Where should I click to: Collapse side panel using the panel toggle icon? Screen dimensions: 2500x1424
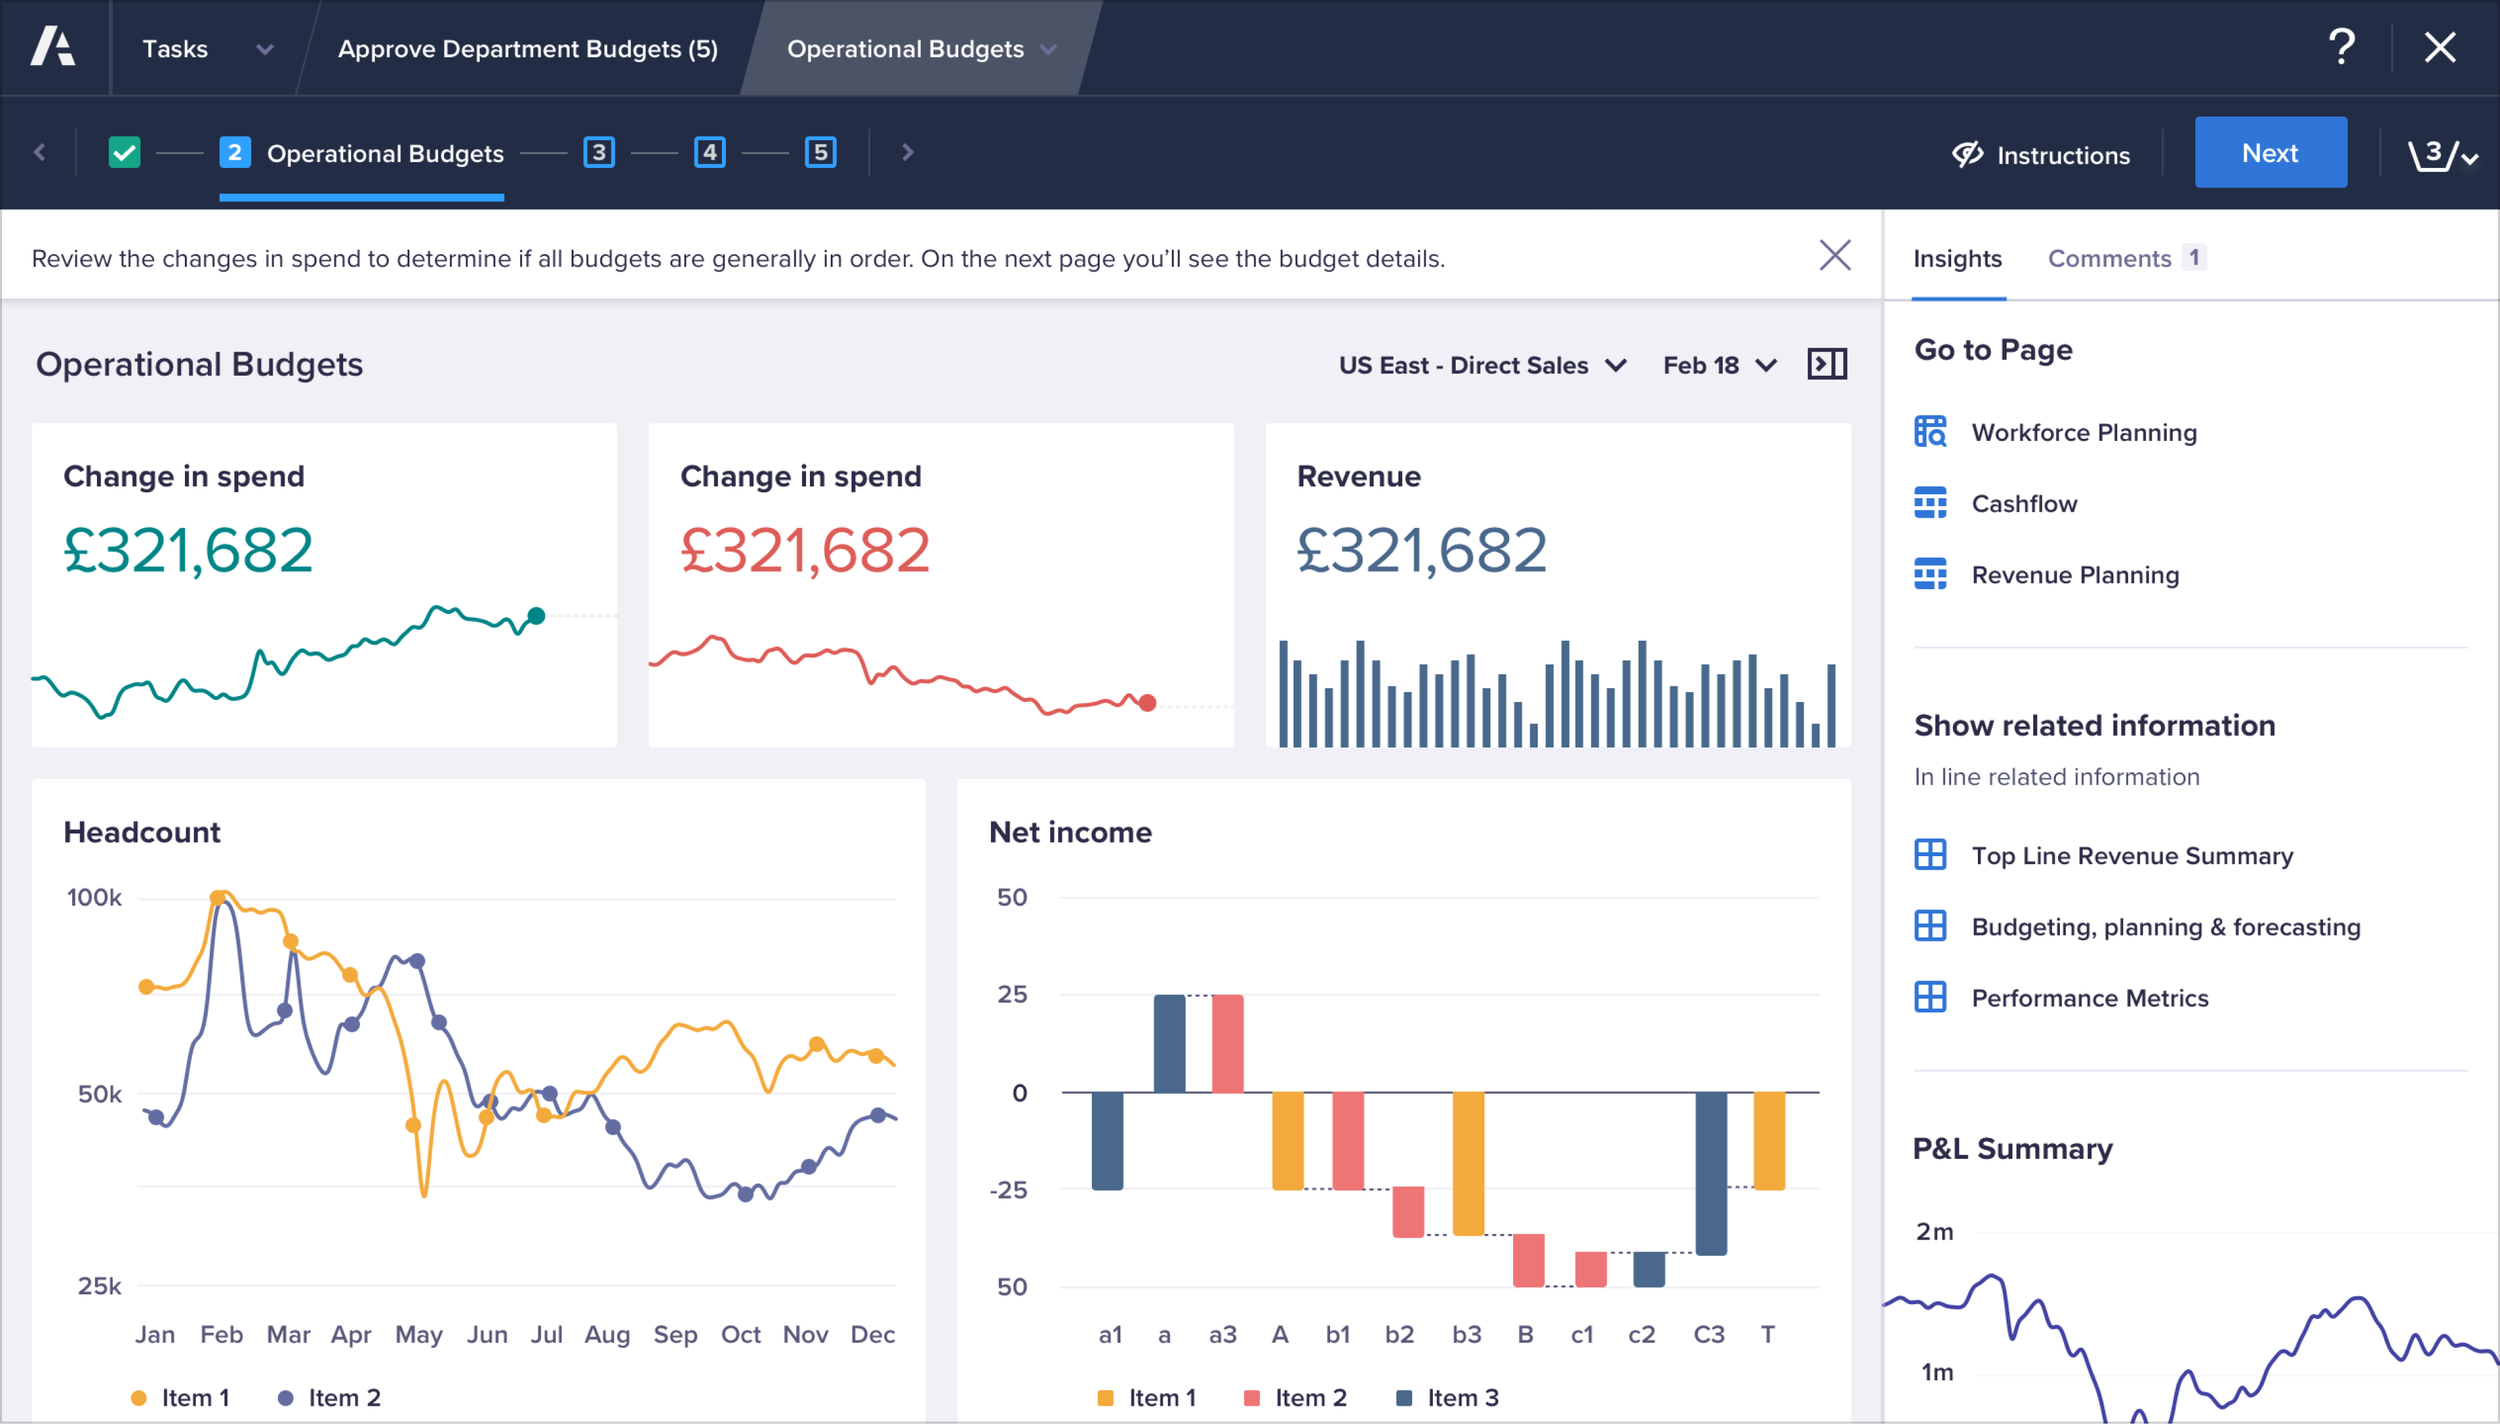[x=1826, y=364]
